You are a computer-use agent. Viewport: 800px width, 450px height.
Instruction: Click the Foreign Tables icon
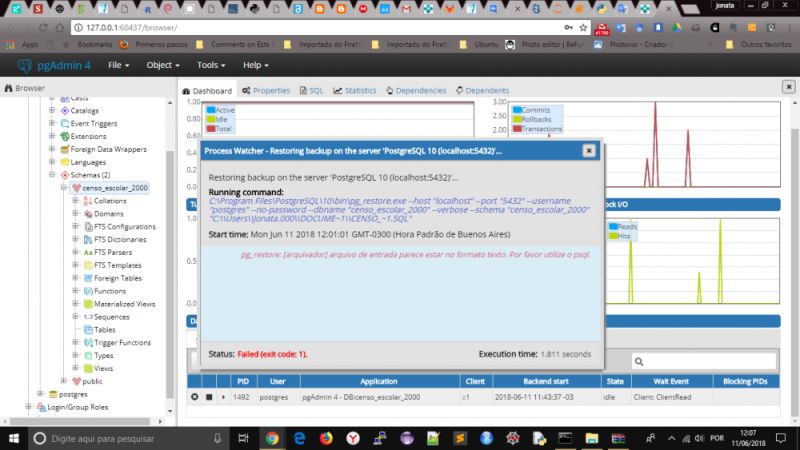click(x=88, y=278)
